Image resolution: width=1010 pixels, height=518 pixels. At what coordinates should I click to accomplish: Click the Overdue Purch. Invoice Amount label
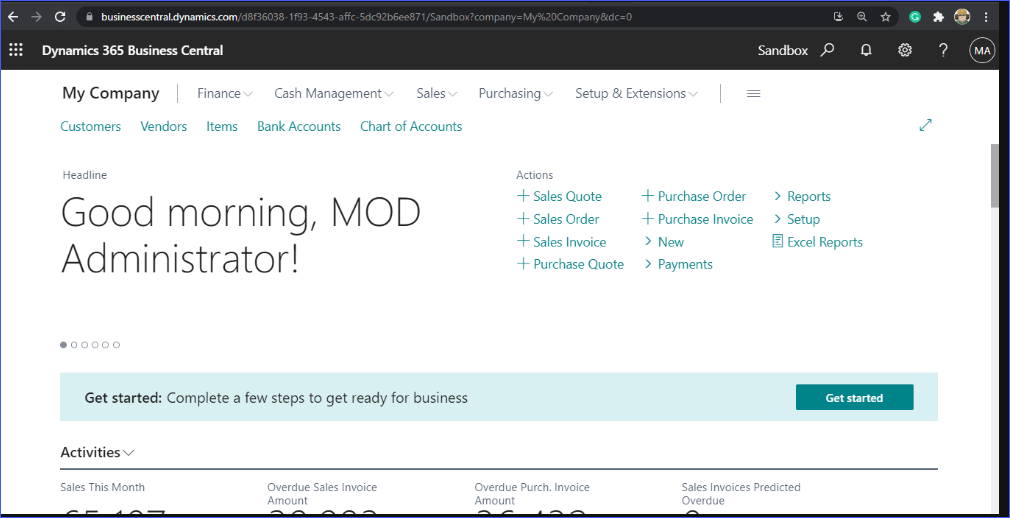click(x=532, y=494)
